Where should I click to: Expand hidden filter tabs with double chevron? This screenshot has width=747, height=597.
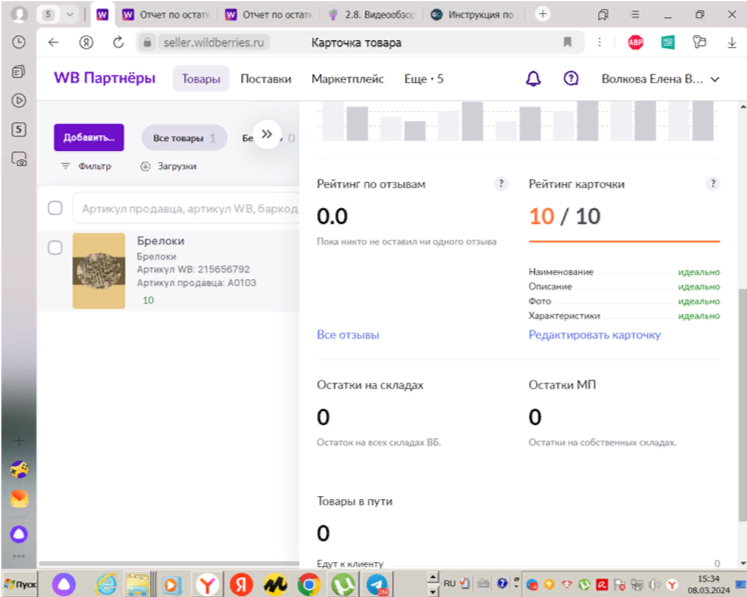pyautogui.click(x=267, y=134)
